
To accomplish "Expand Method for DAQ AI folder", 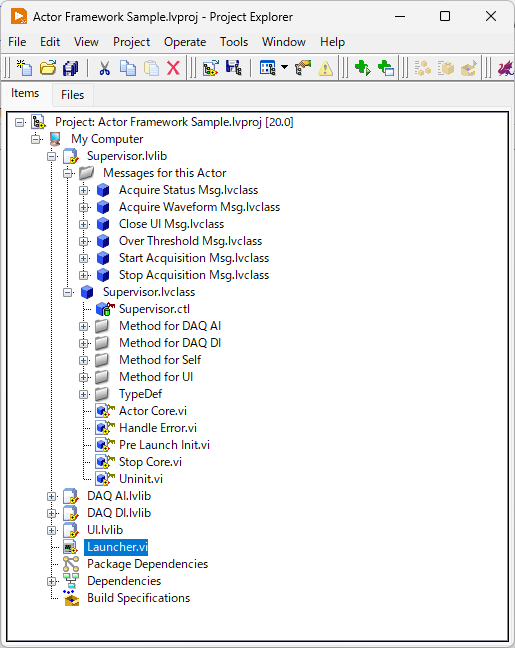I will [x=84, y=326].
